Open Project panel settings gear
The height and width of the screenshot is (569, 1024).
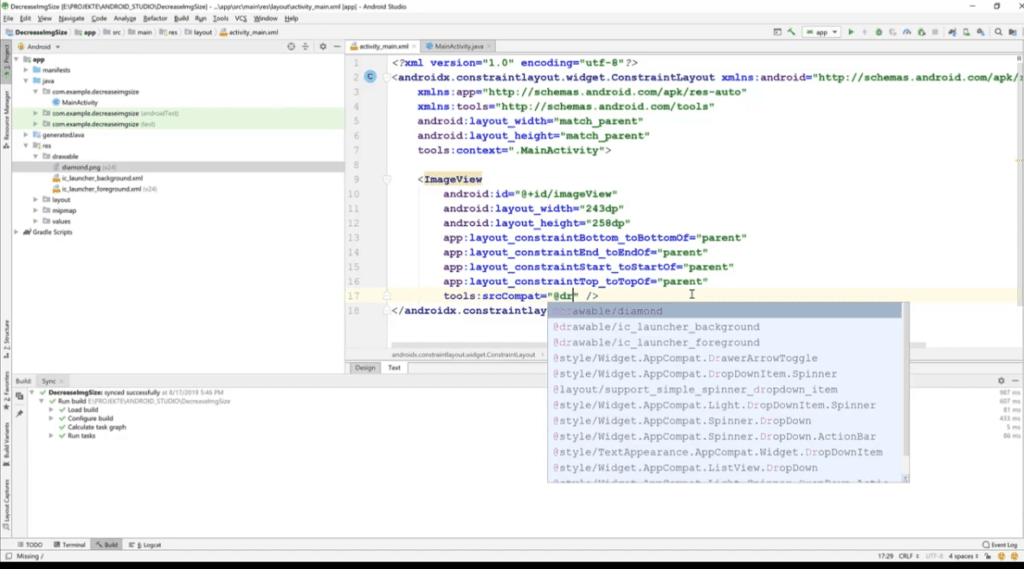(x=323, y=47)
